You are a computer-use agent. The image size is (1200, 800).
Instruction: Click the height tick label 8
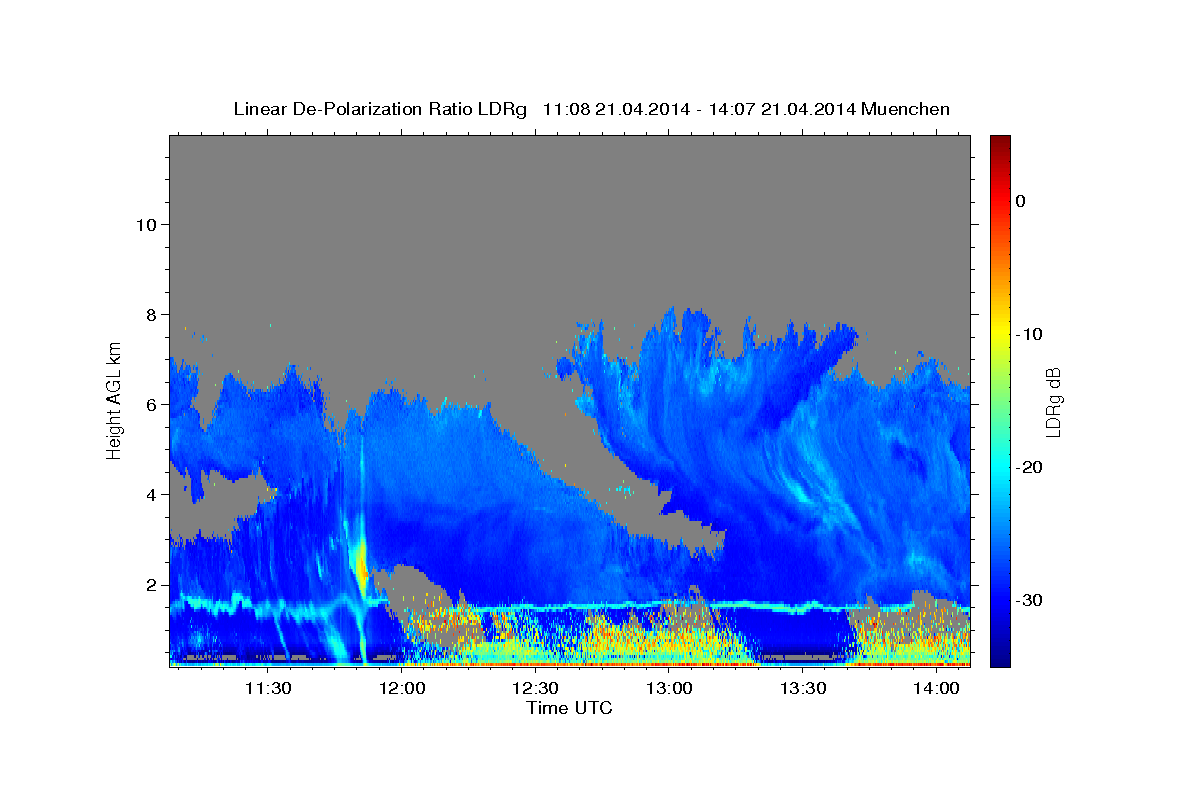[x=150, y=314]
